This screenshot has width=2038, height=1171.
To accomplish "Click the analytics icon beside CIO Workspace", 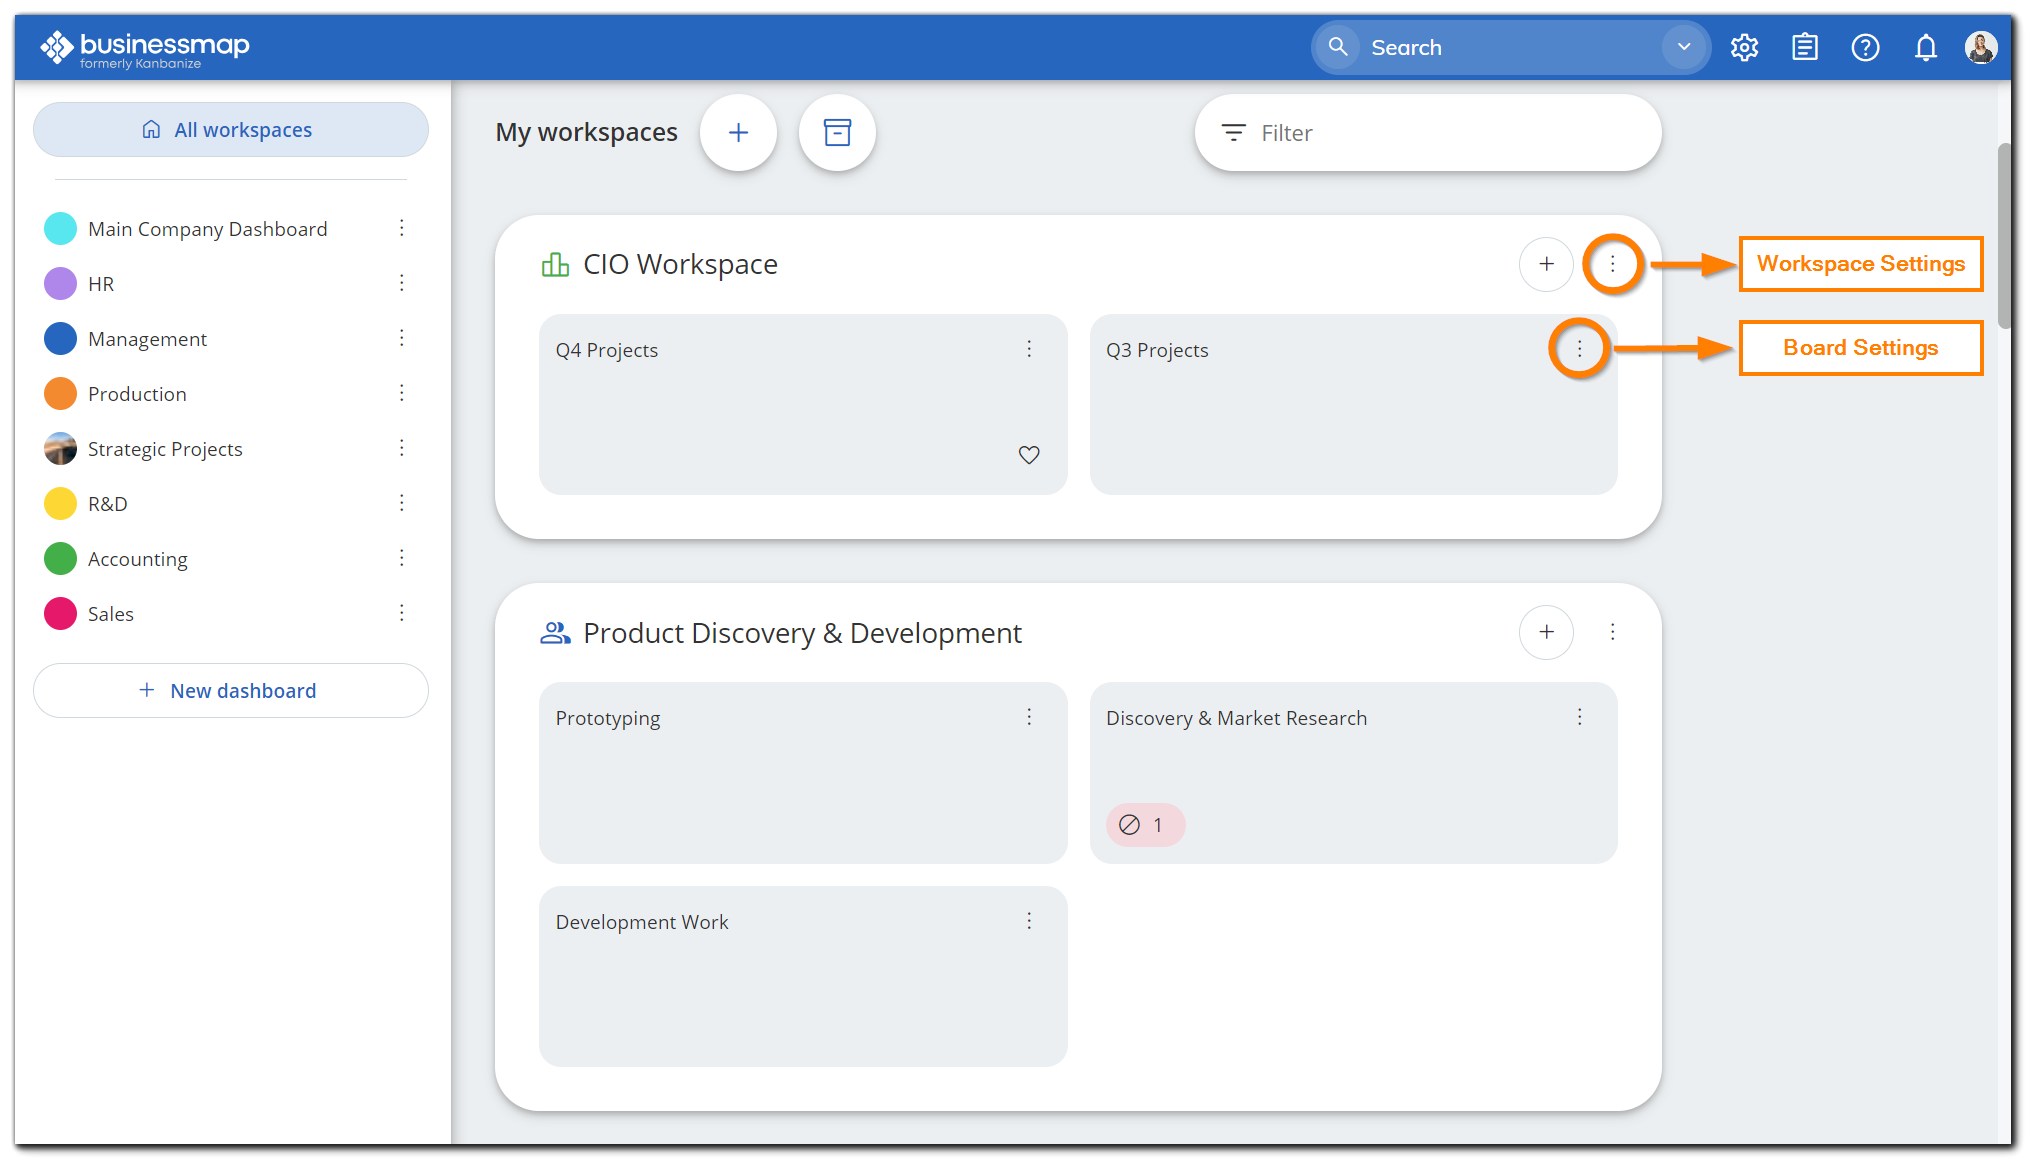I will [x=555, y=264].
